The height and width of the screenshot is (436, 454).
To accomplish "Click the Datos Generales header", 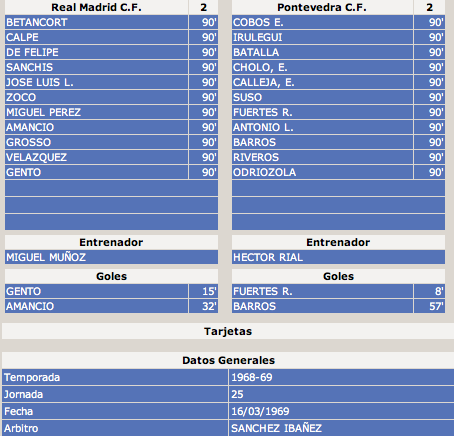I will pyautogui.click(x=228, y=360).
